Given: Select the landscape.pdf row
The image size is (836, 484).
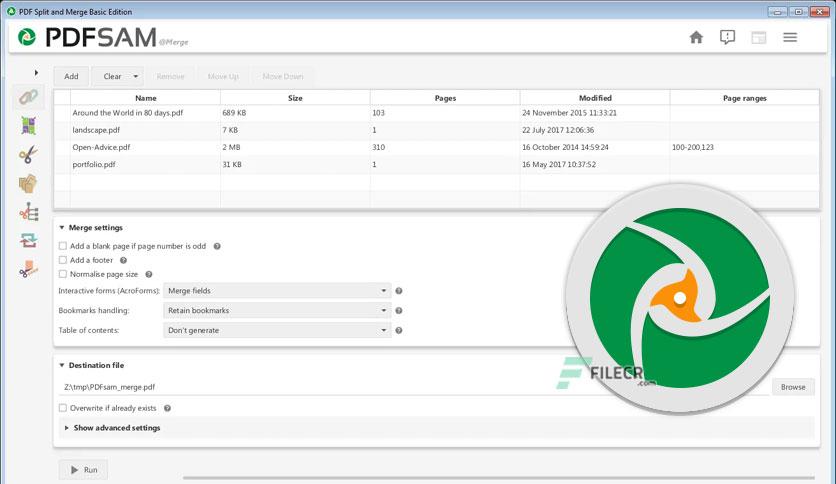Looking at the screenshot, I should pyautogui.click(x=437, y=130).
